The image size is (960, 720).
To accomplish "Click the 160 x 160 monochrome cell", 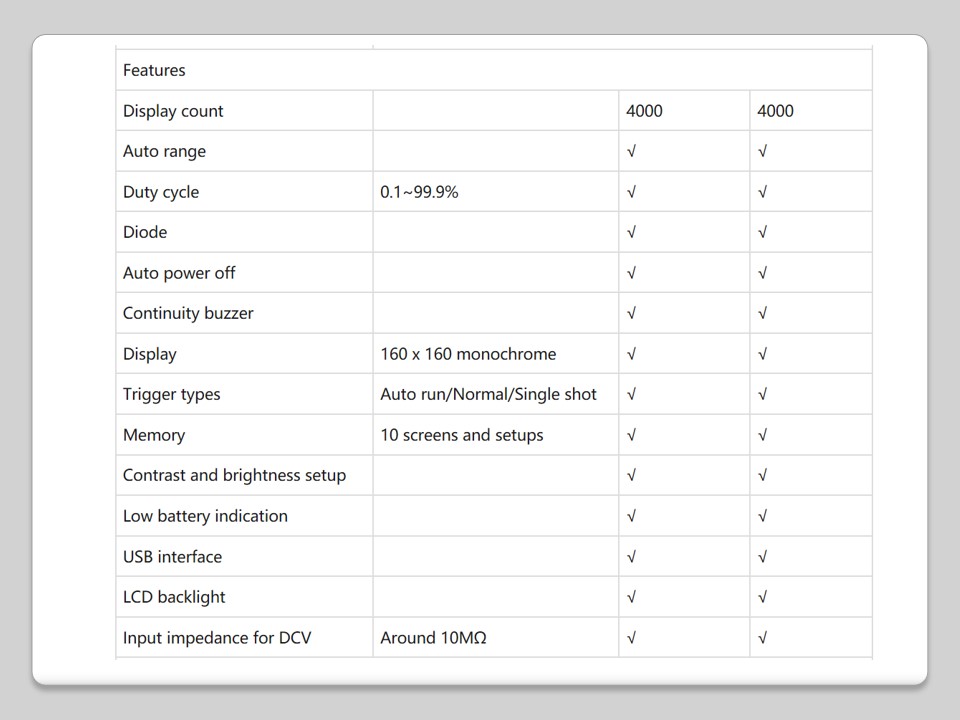I will pos(468,354).
